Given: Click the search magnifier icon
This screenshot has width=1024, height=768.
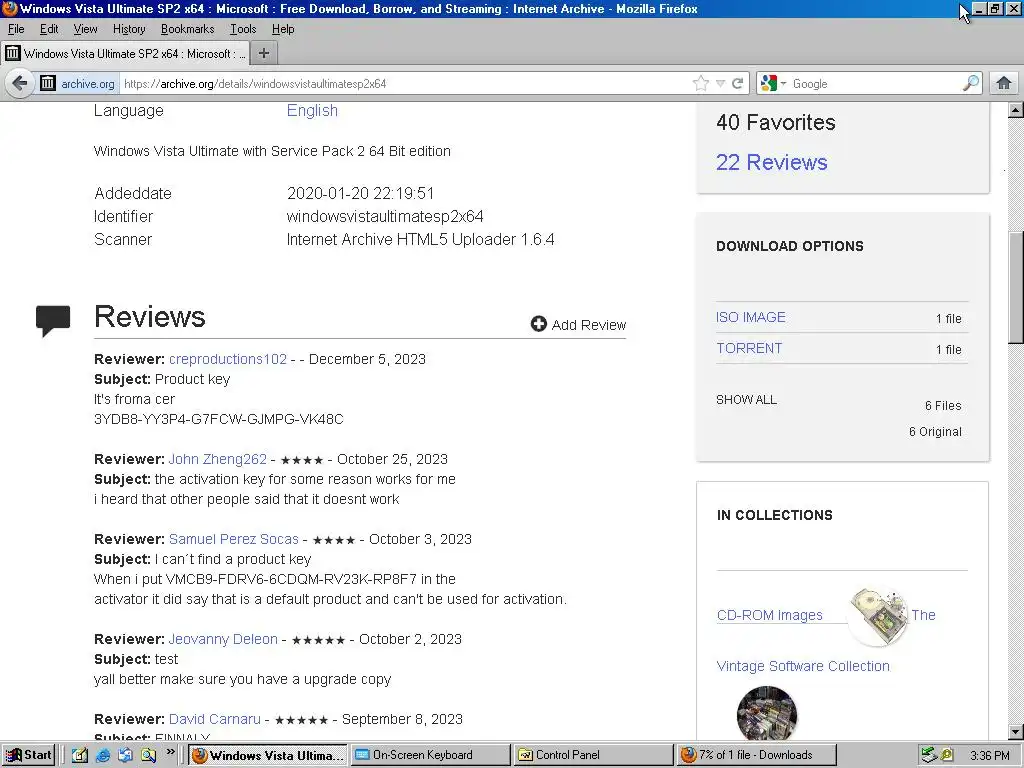Looking at the screenshot, I should [x=971, y=84].
